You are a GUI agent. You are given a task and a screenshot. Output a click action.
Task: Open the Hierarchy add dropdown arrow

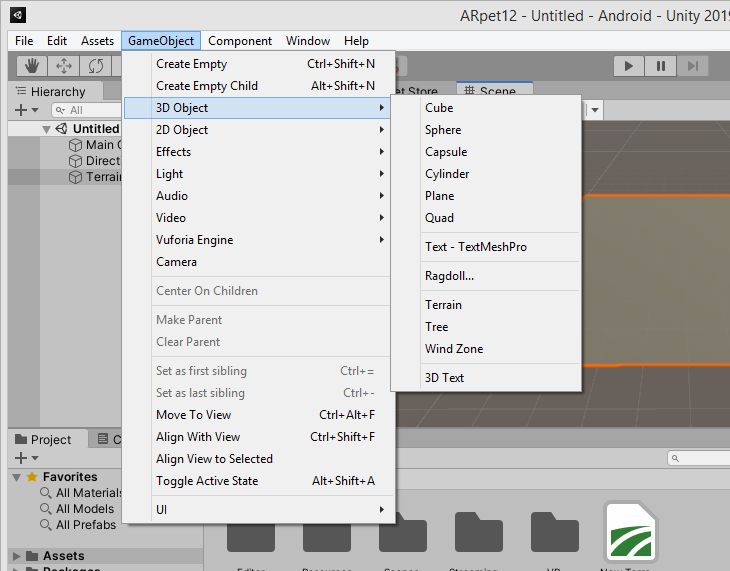[35, 110]
